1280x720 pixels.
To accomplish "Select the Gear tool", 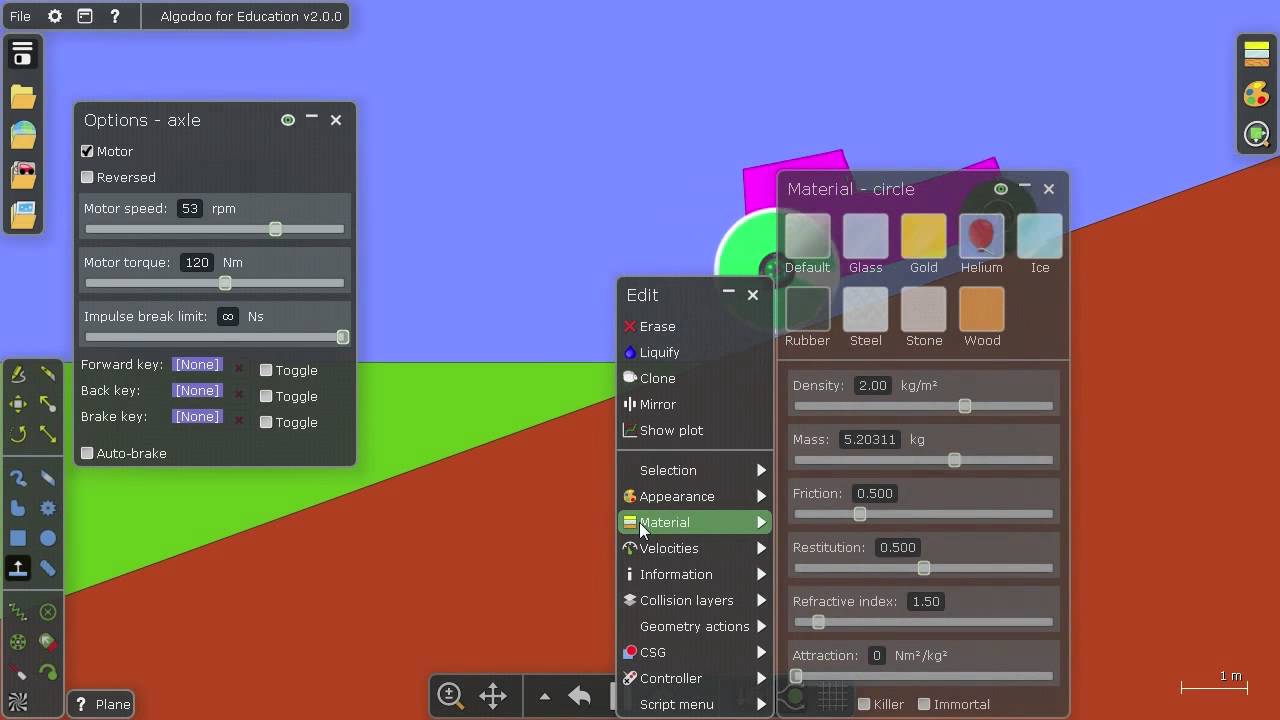I will tap(48, 508).
